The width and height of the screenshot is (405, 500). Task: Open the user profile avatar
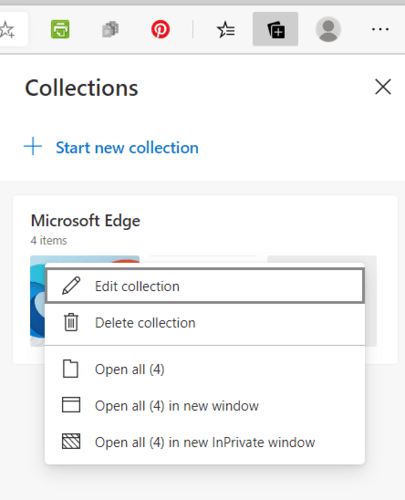tap(328, 29)
